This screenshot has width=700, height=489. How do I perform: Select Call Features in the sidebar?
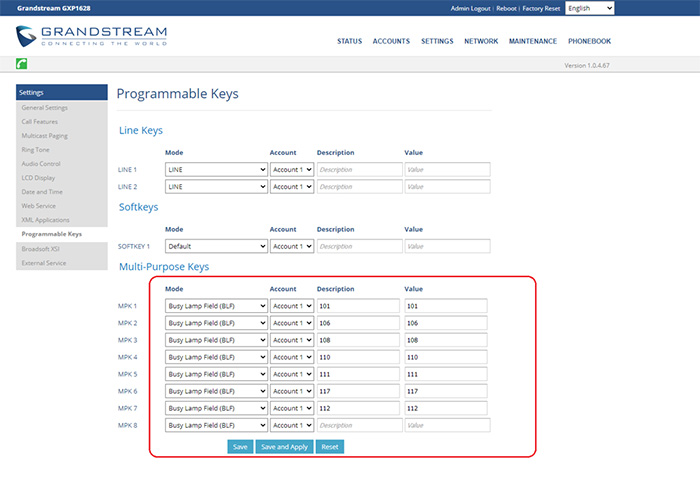click(x=41, y=121)
